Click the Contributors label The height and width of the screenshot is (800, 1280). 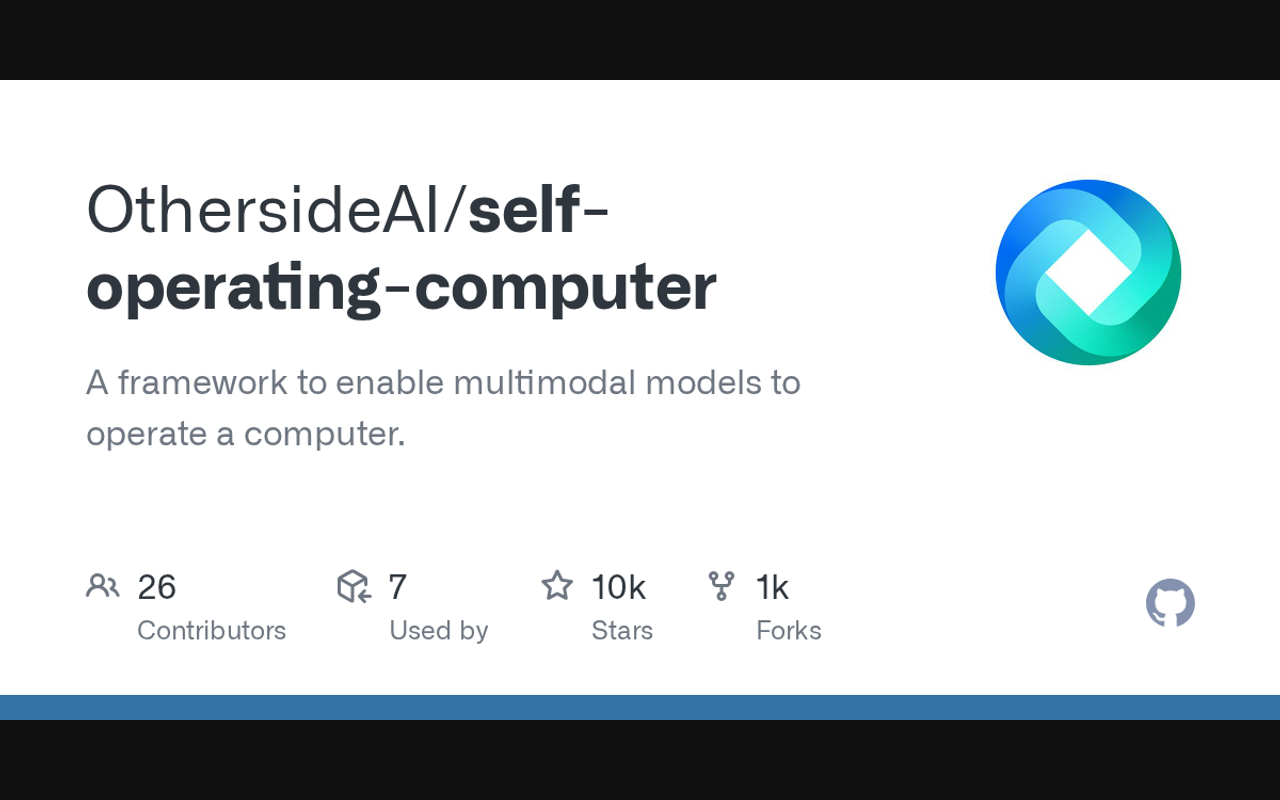(211, 631)
